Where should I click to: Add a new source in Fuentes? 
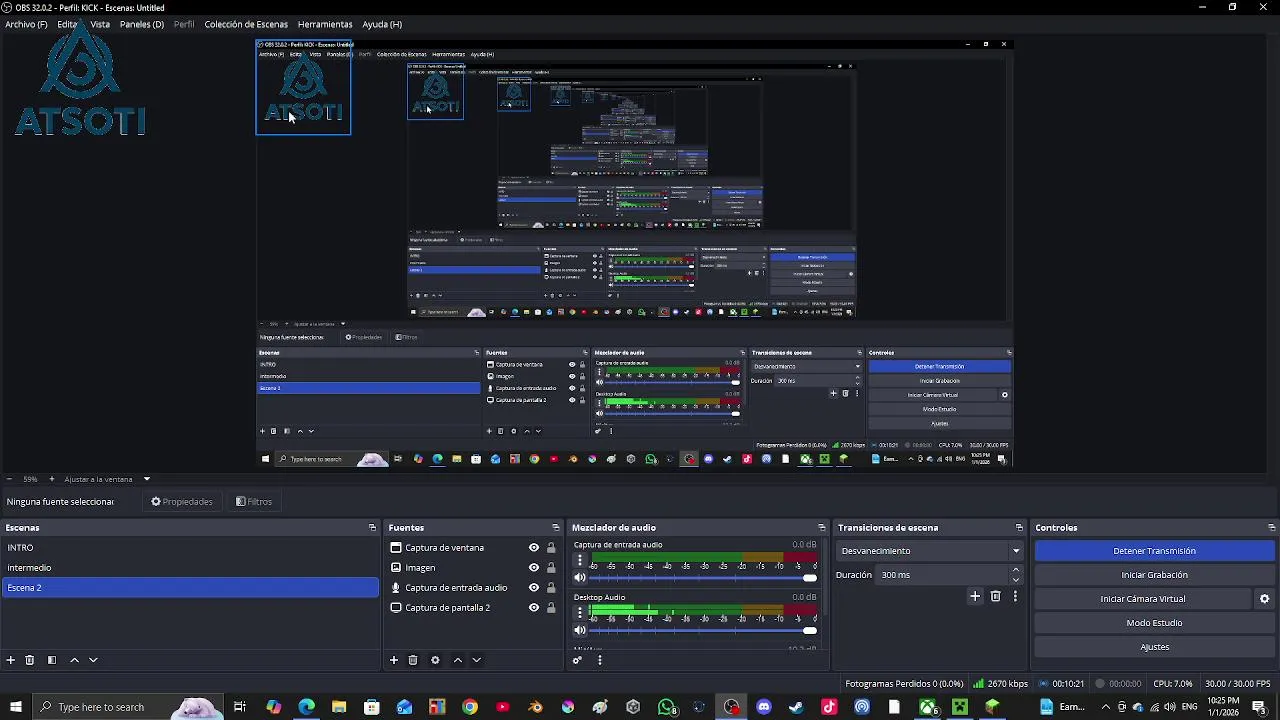tap(394, 660)
